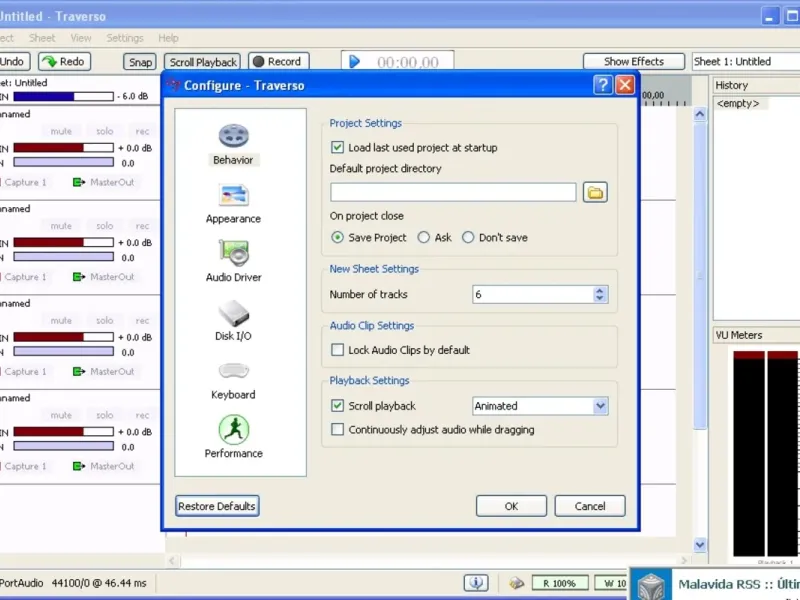Click the Show Effects button
Screen dimensions: 800x600
(x=634, y=62)
